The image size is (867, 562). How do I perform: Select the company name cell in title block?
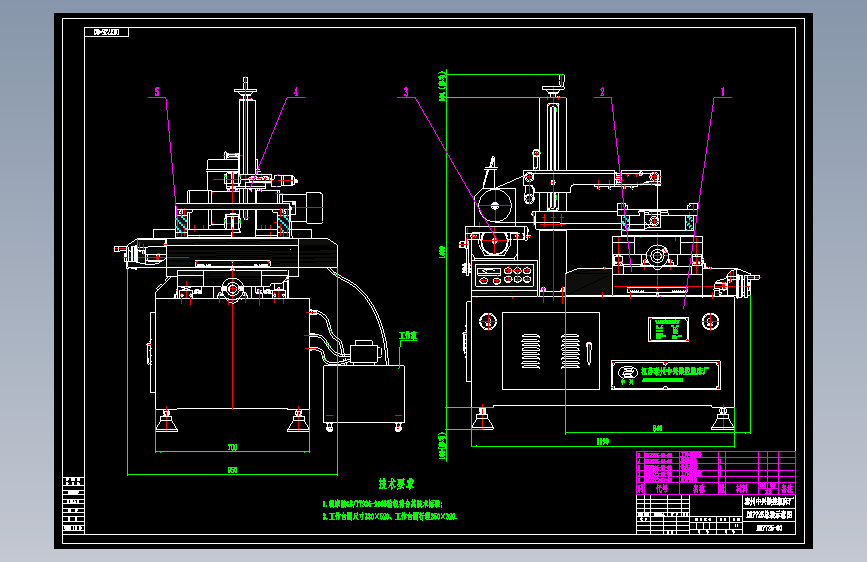point(769,502)
